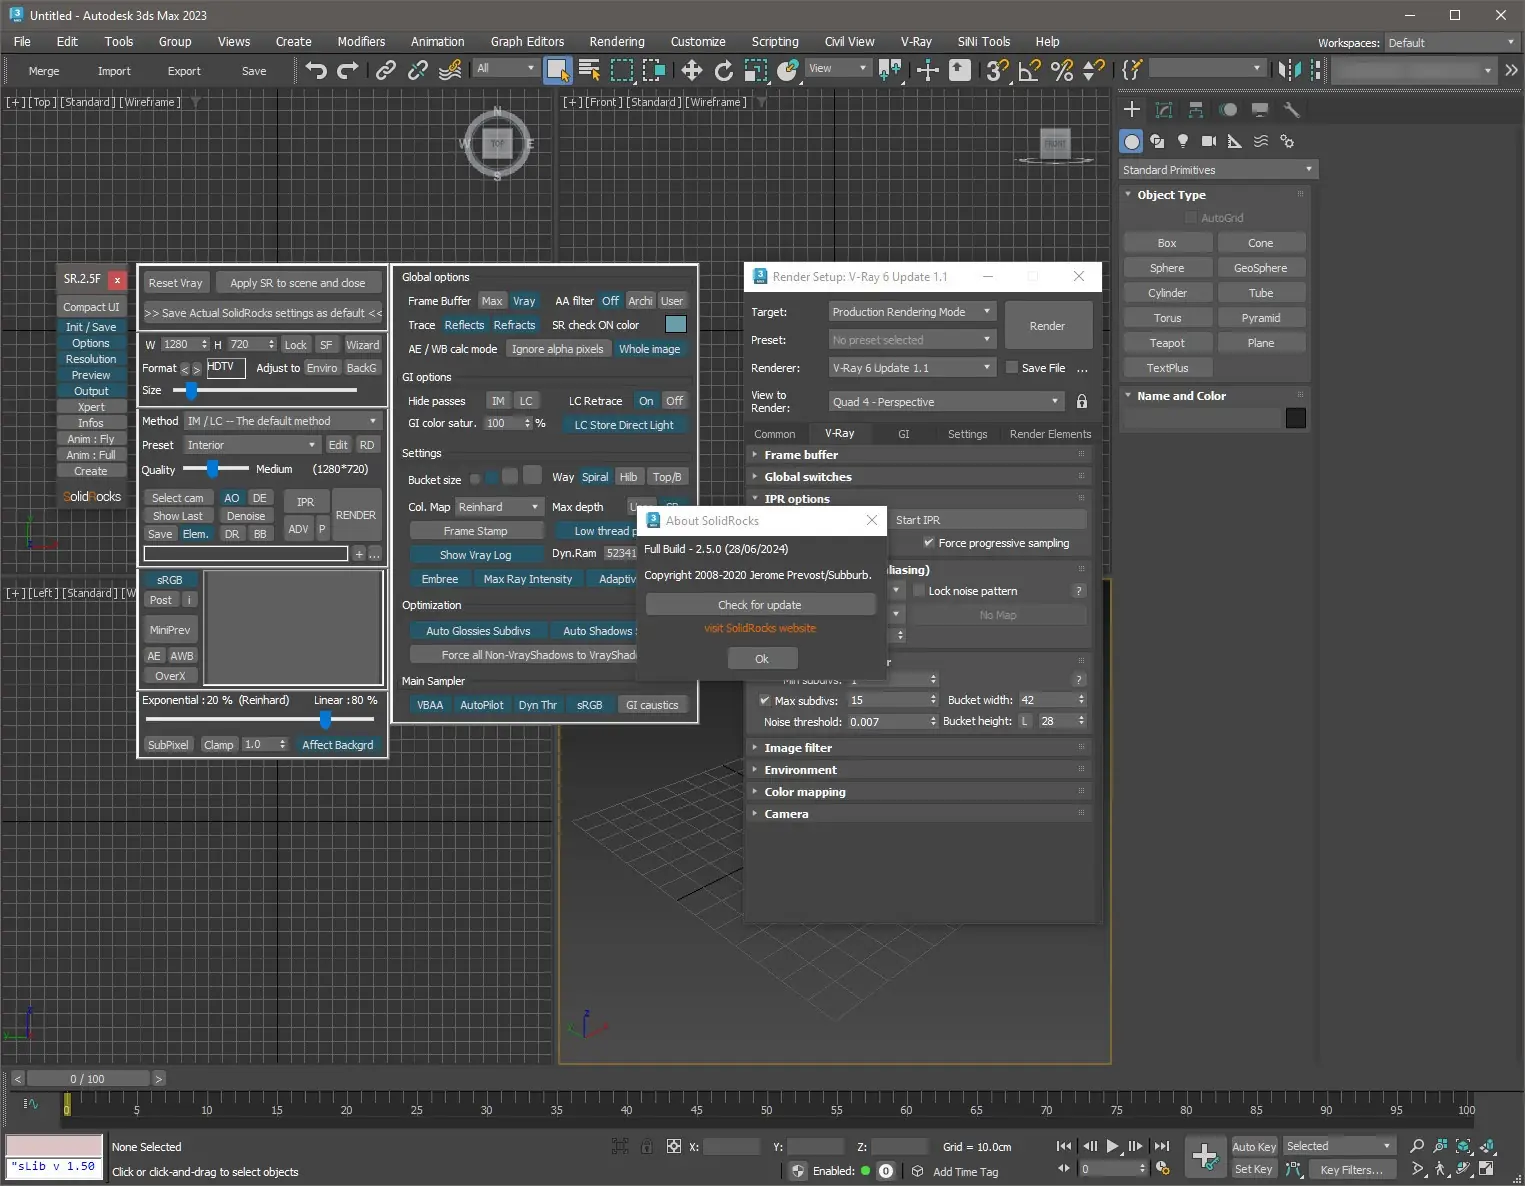Open the Production Rendering Mode dropdown
This screenshot has width=1525, height=1186.
910,311
